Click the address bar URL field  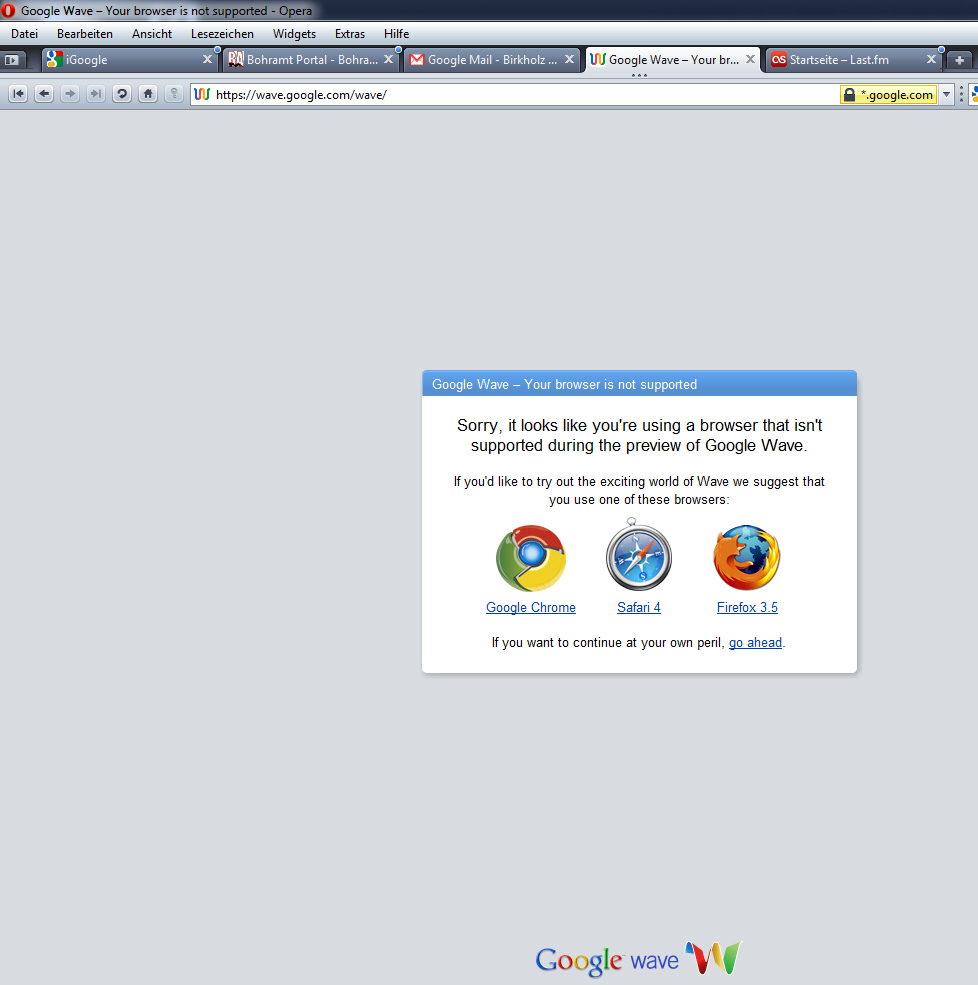tap(520, 95)
